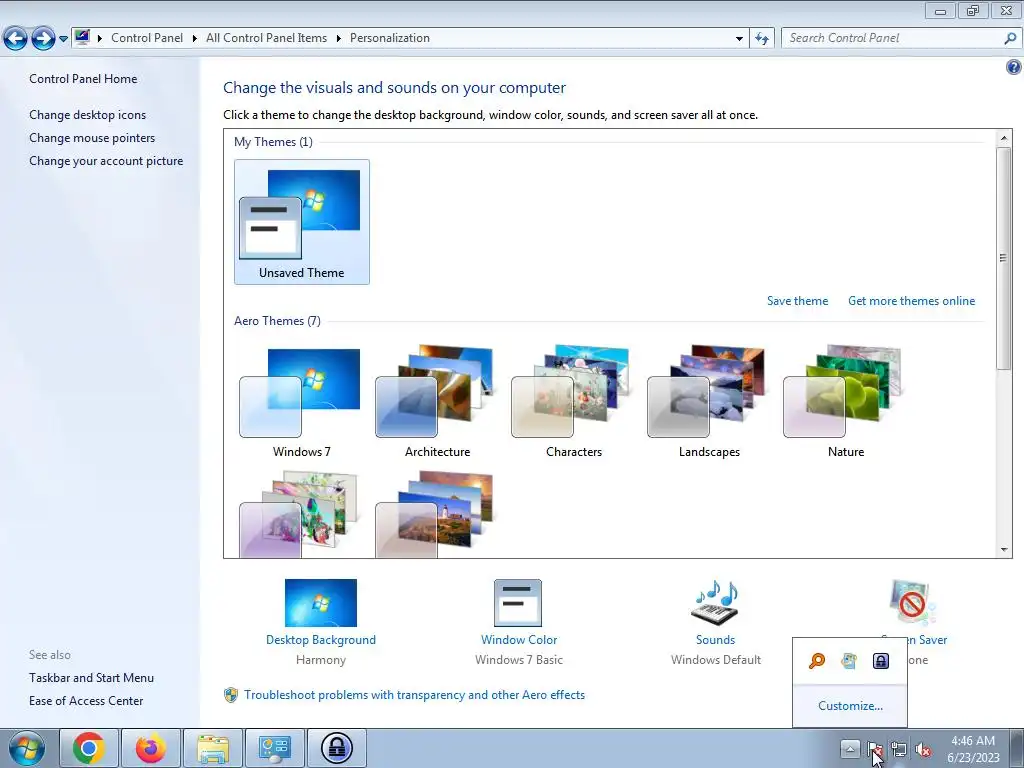Viewport: 1024px width, 768px height.
Task: Open Sounds settings icon
Action: (x=715, y=603)
